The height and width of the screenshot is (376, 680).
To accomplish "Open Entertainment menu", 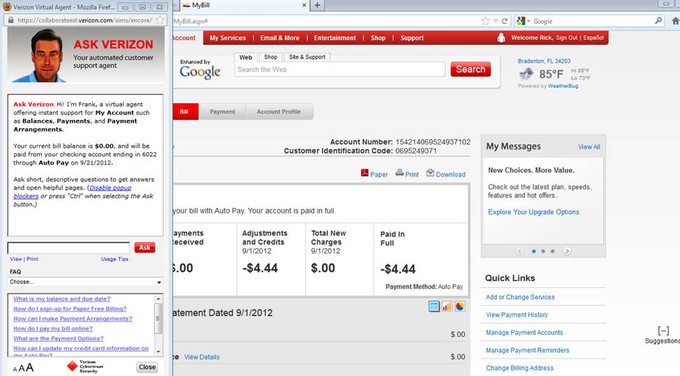I will coord(335,38).
